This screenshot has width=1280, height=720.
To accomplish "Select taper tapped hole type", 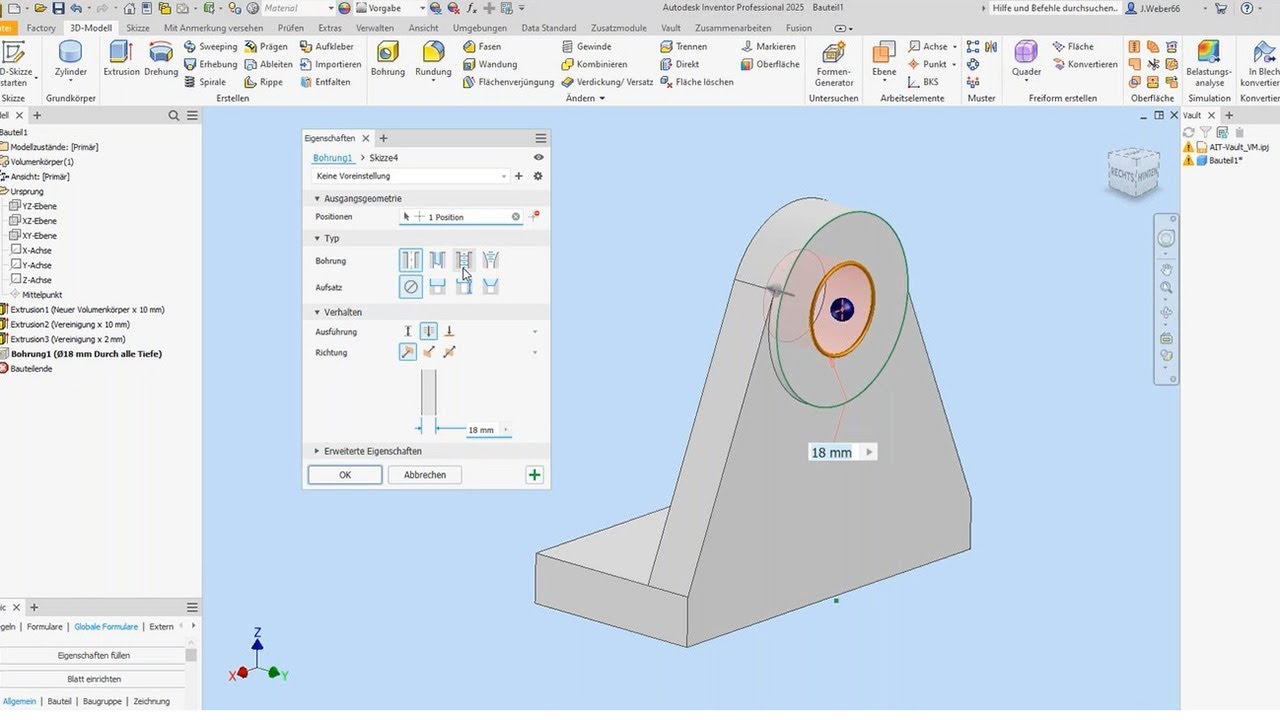I will click(x=490, y=260).
